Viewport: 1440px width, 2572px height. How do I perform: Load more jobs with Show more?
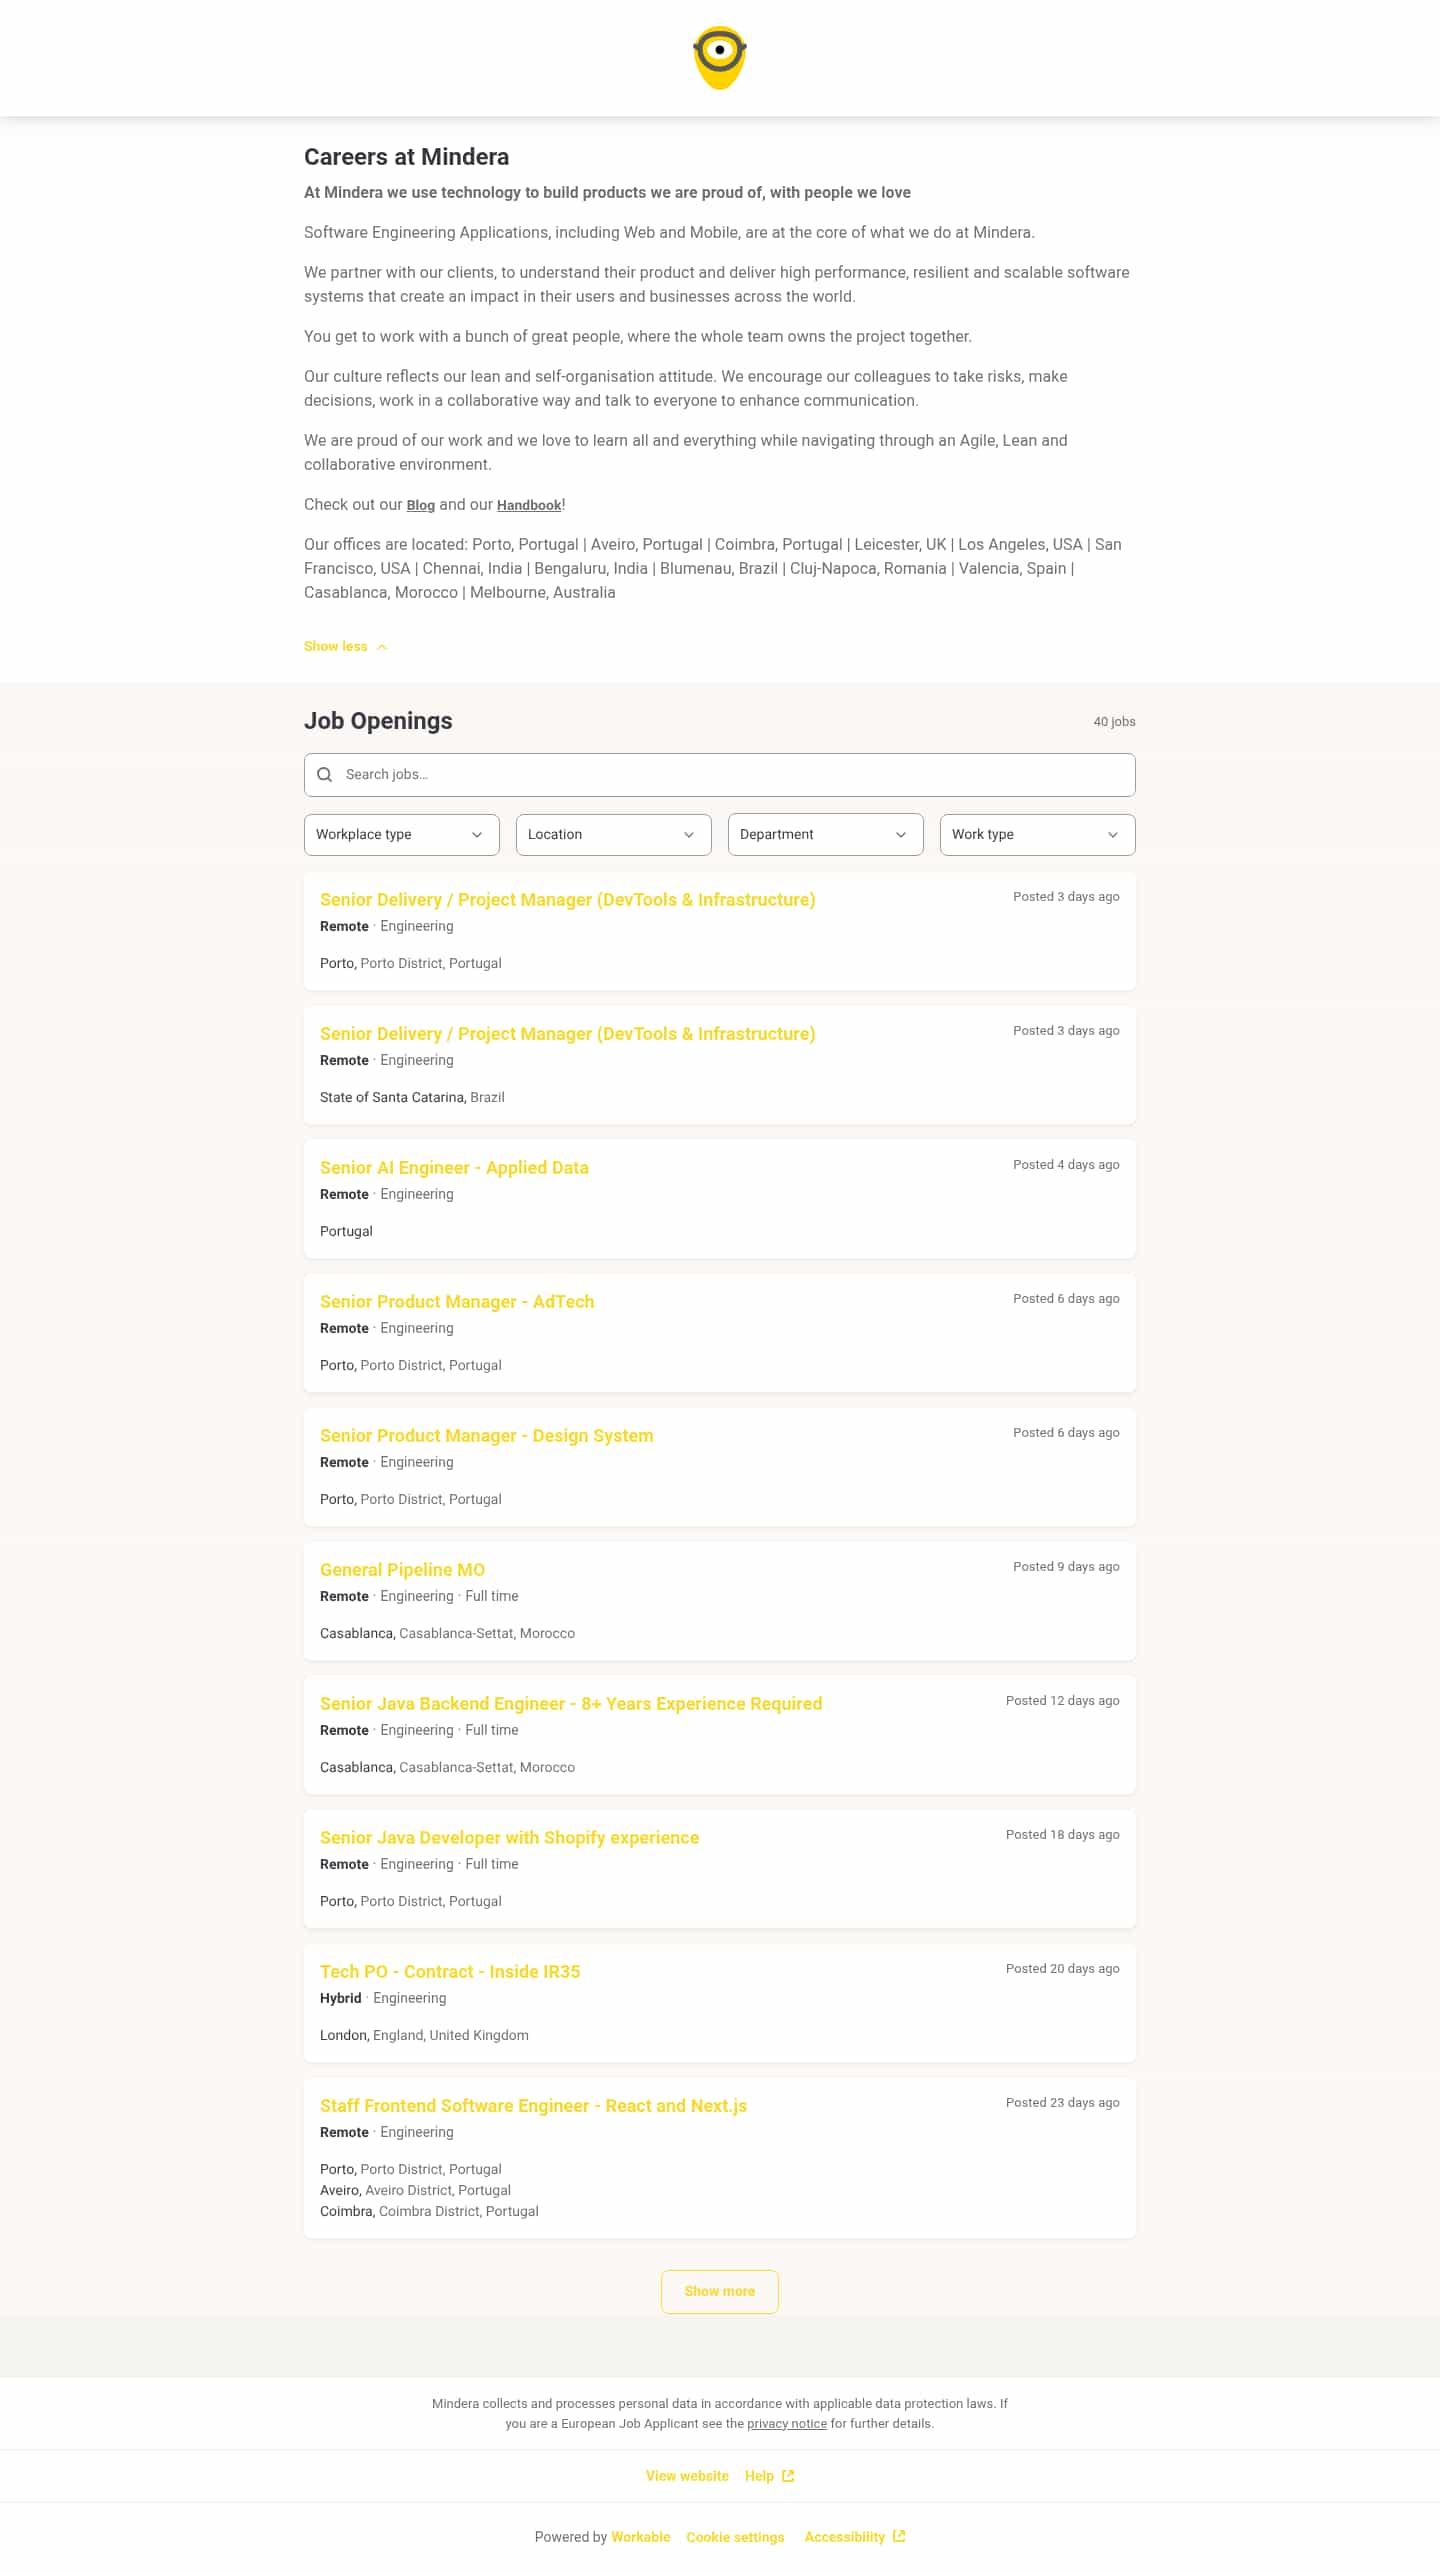[720, 2291]
